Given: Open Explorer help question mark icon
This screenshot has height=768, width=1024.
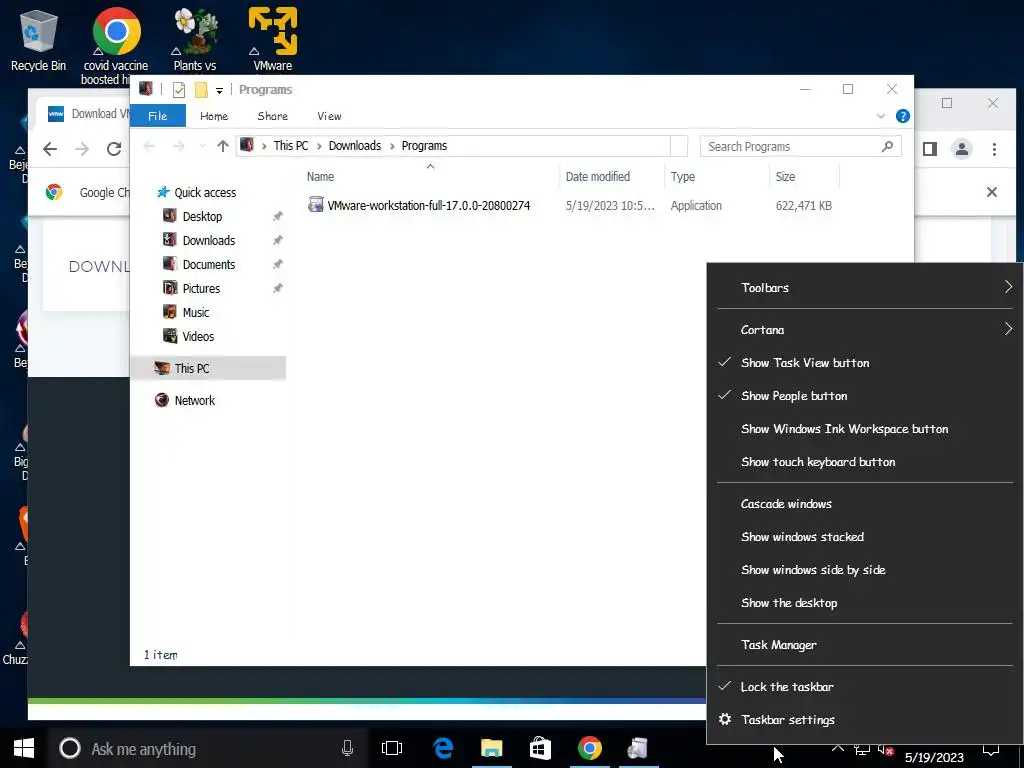Looking at the screenshot, I should tap(903, 116).
